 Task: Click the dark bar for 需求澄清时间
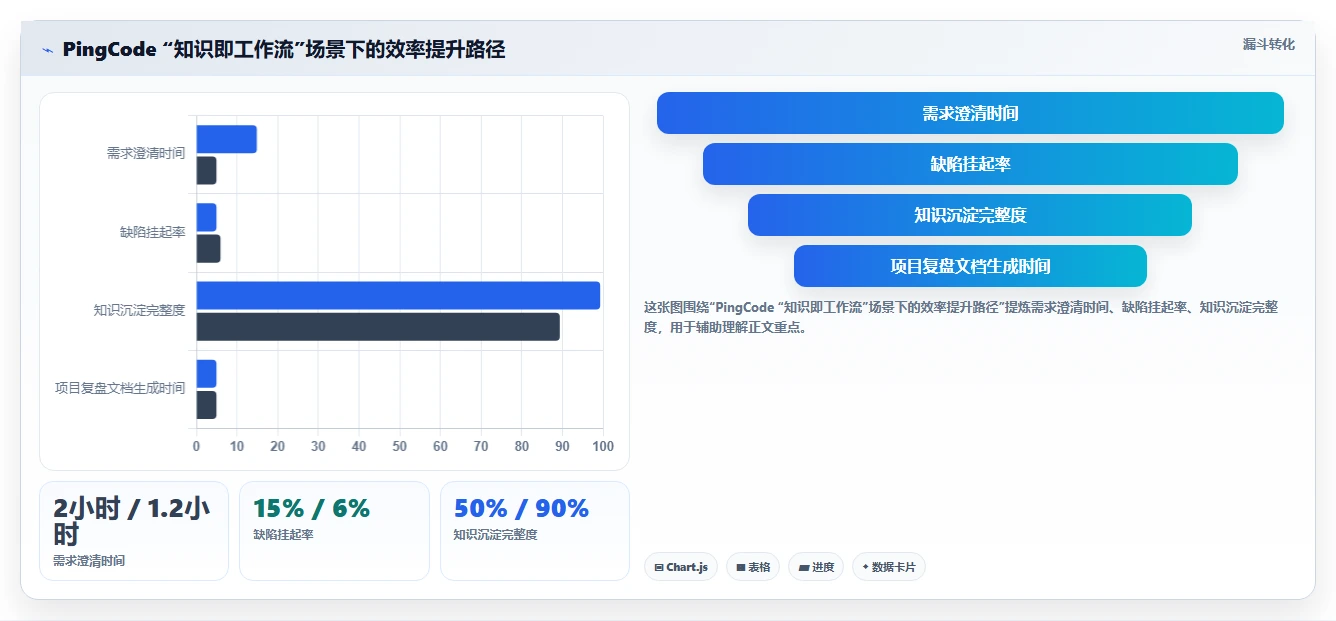206,171
